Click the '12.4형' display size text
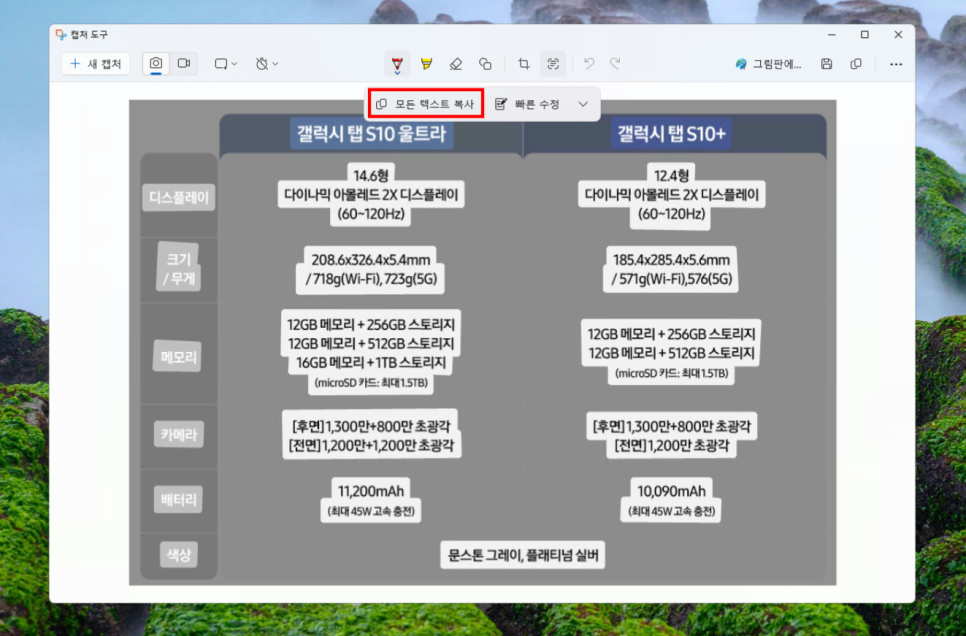 pos(672,175)
